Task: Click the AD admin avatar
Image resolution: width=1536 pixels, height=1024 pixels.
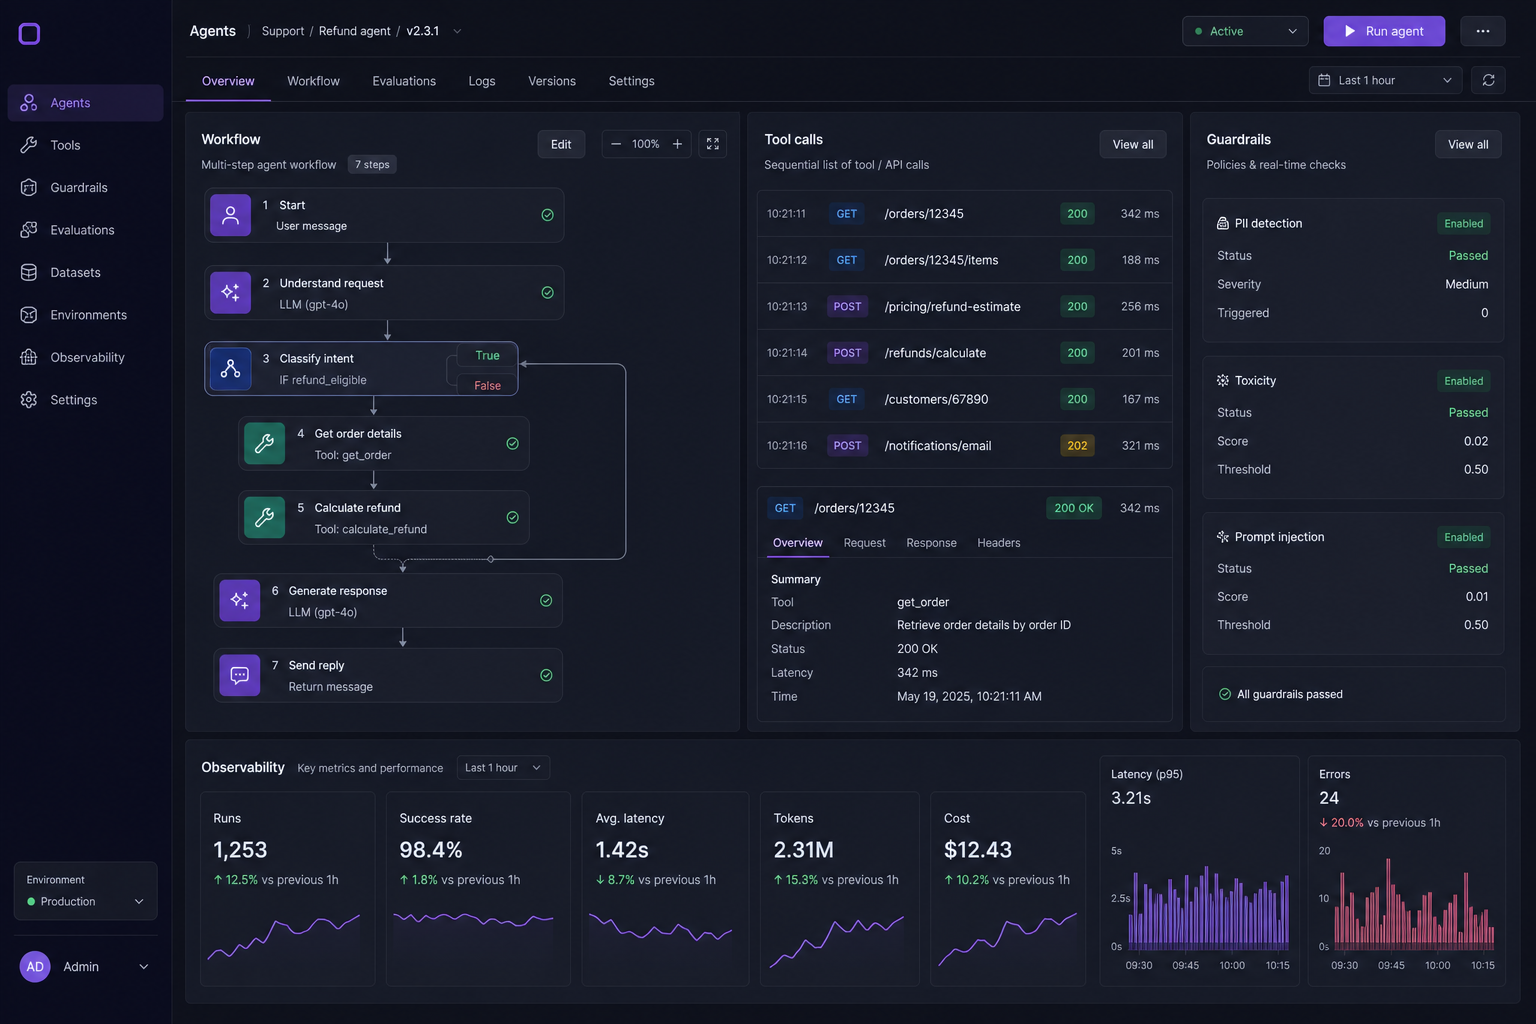Action: point(35,967)
